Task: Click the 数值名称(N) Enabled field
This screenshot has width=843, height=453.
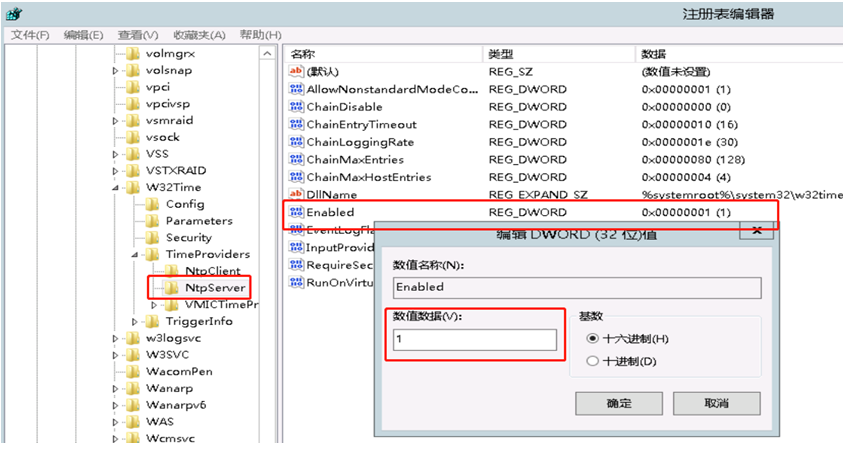Action: (577, 287)
